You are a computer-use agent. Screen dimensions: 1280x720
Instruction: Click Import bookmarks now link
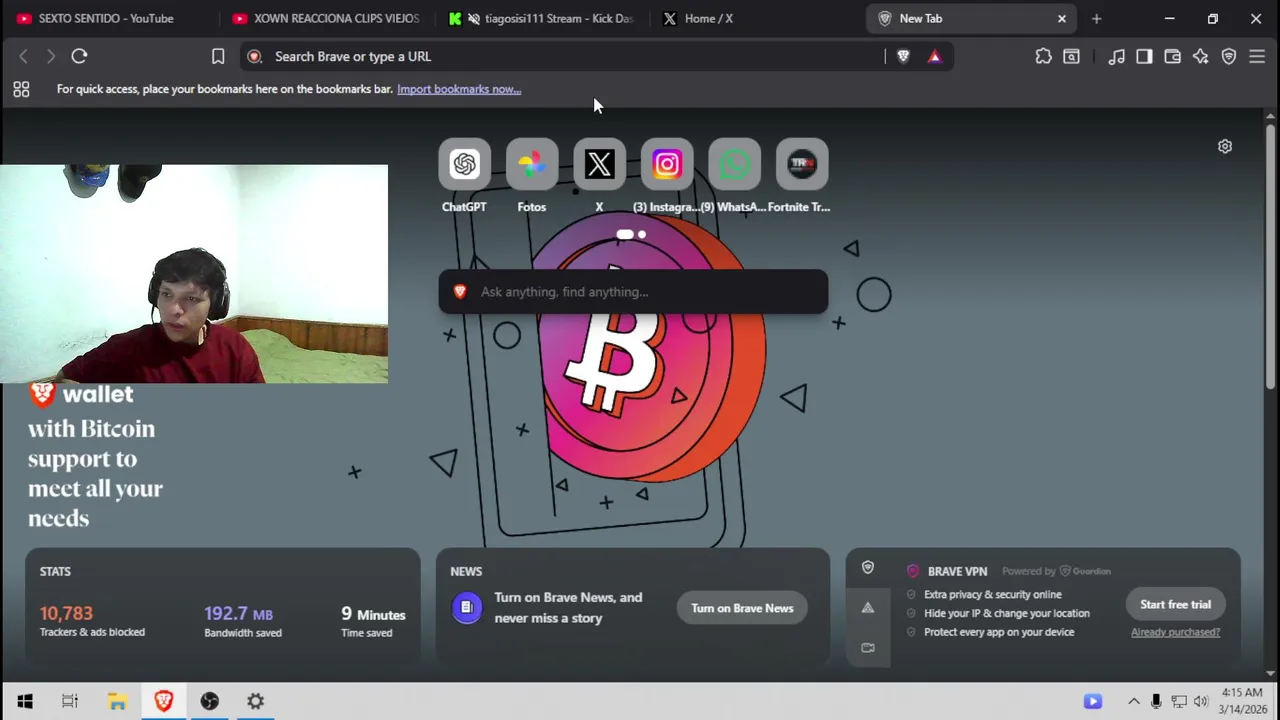(x=459, y=89)
